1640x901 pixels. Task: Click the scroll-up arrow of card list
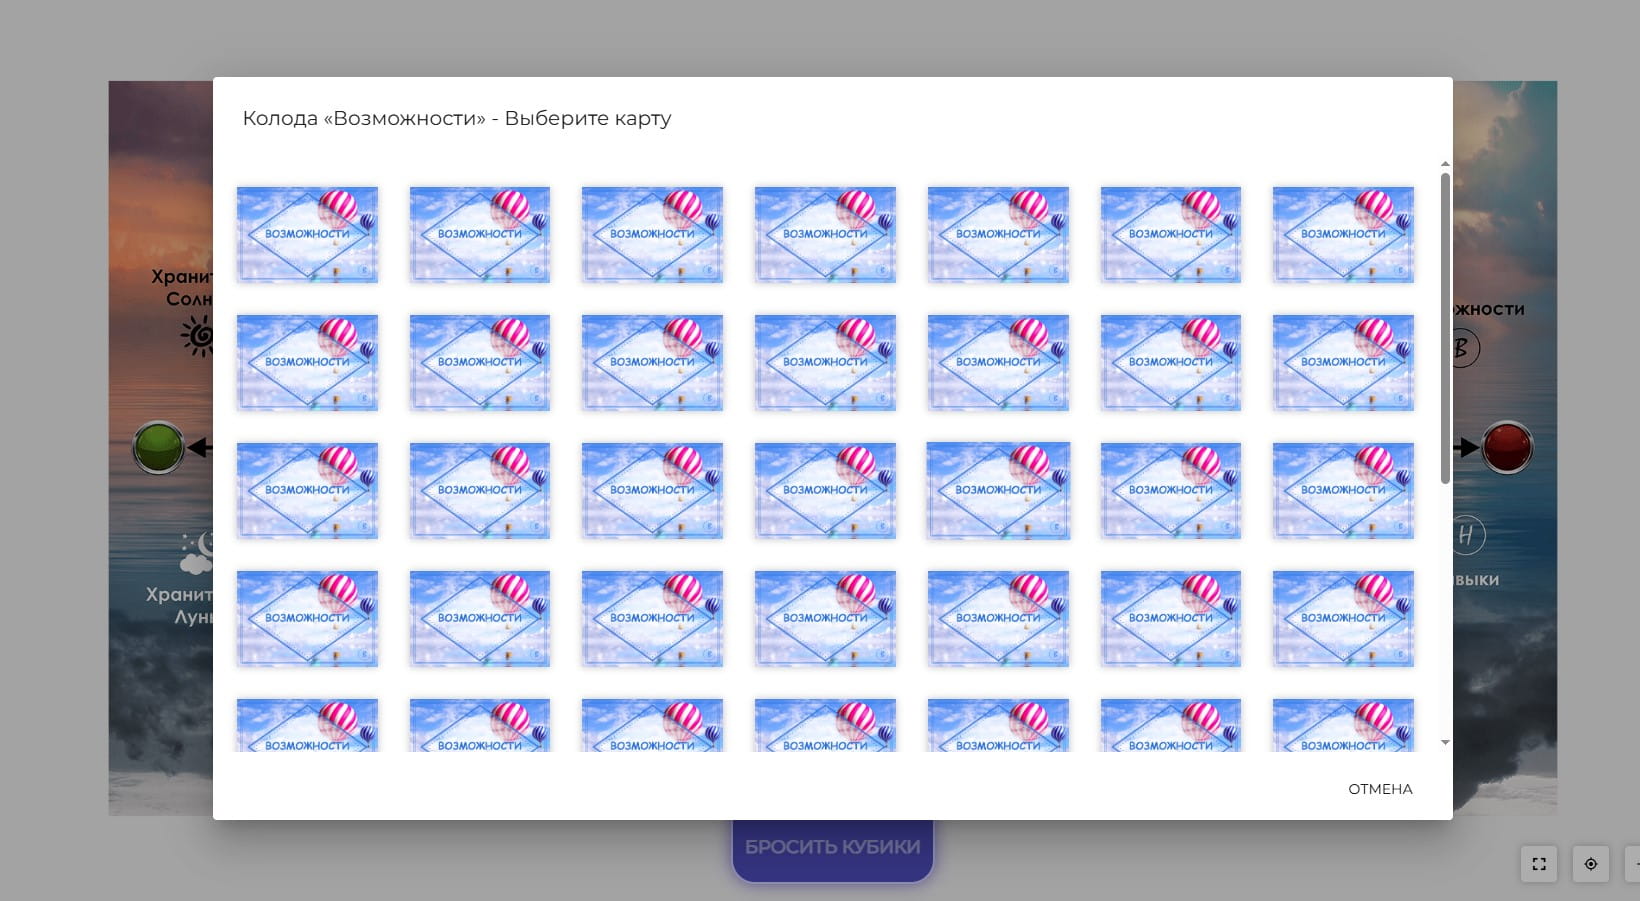pyautogui.click(x=1445, y=164)
